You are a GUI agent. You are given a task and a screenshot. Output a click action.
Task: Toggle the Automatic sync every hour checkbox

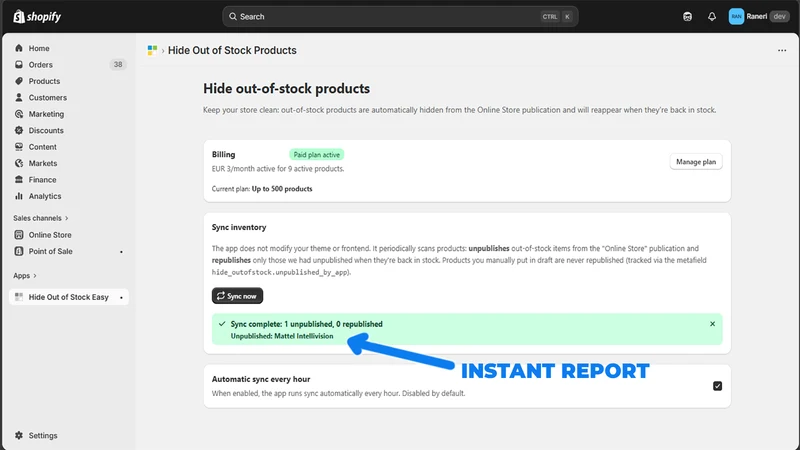[x=717, y=386]
